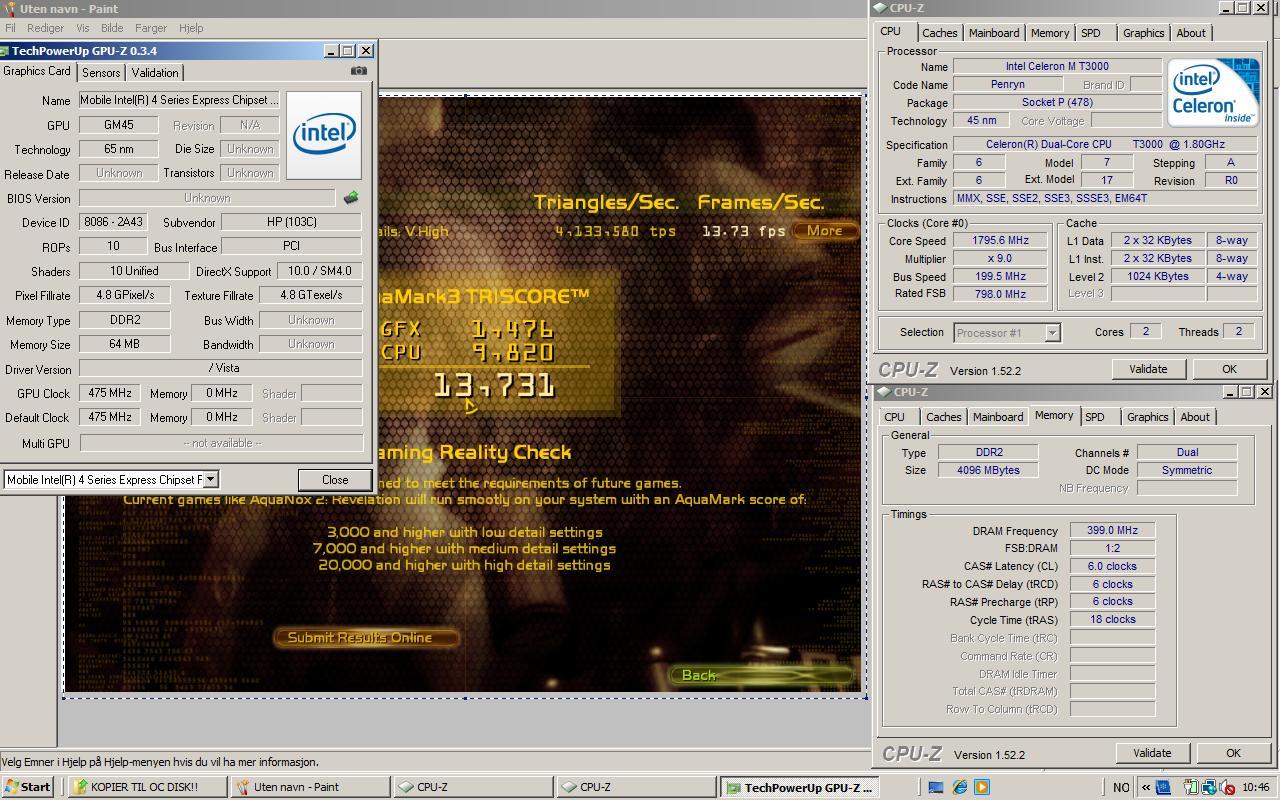Click the Device ID 8086 - 2A43 value
1280x800 pixels.
click(113, 222)
